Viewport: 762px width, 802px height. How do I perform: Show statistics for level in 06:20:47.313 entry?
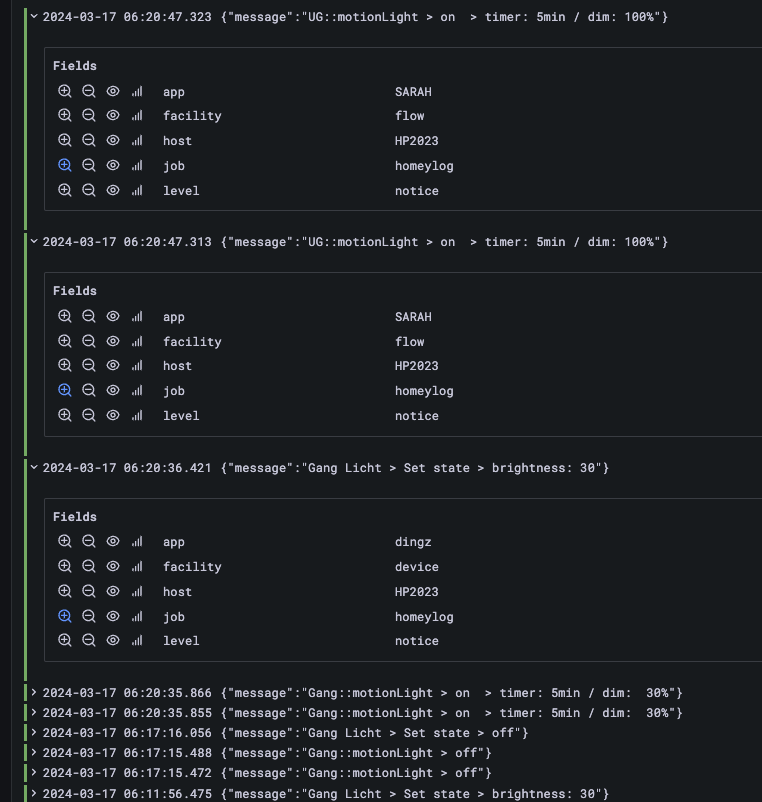(137, 415)
